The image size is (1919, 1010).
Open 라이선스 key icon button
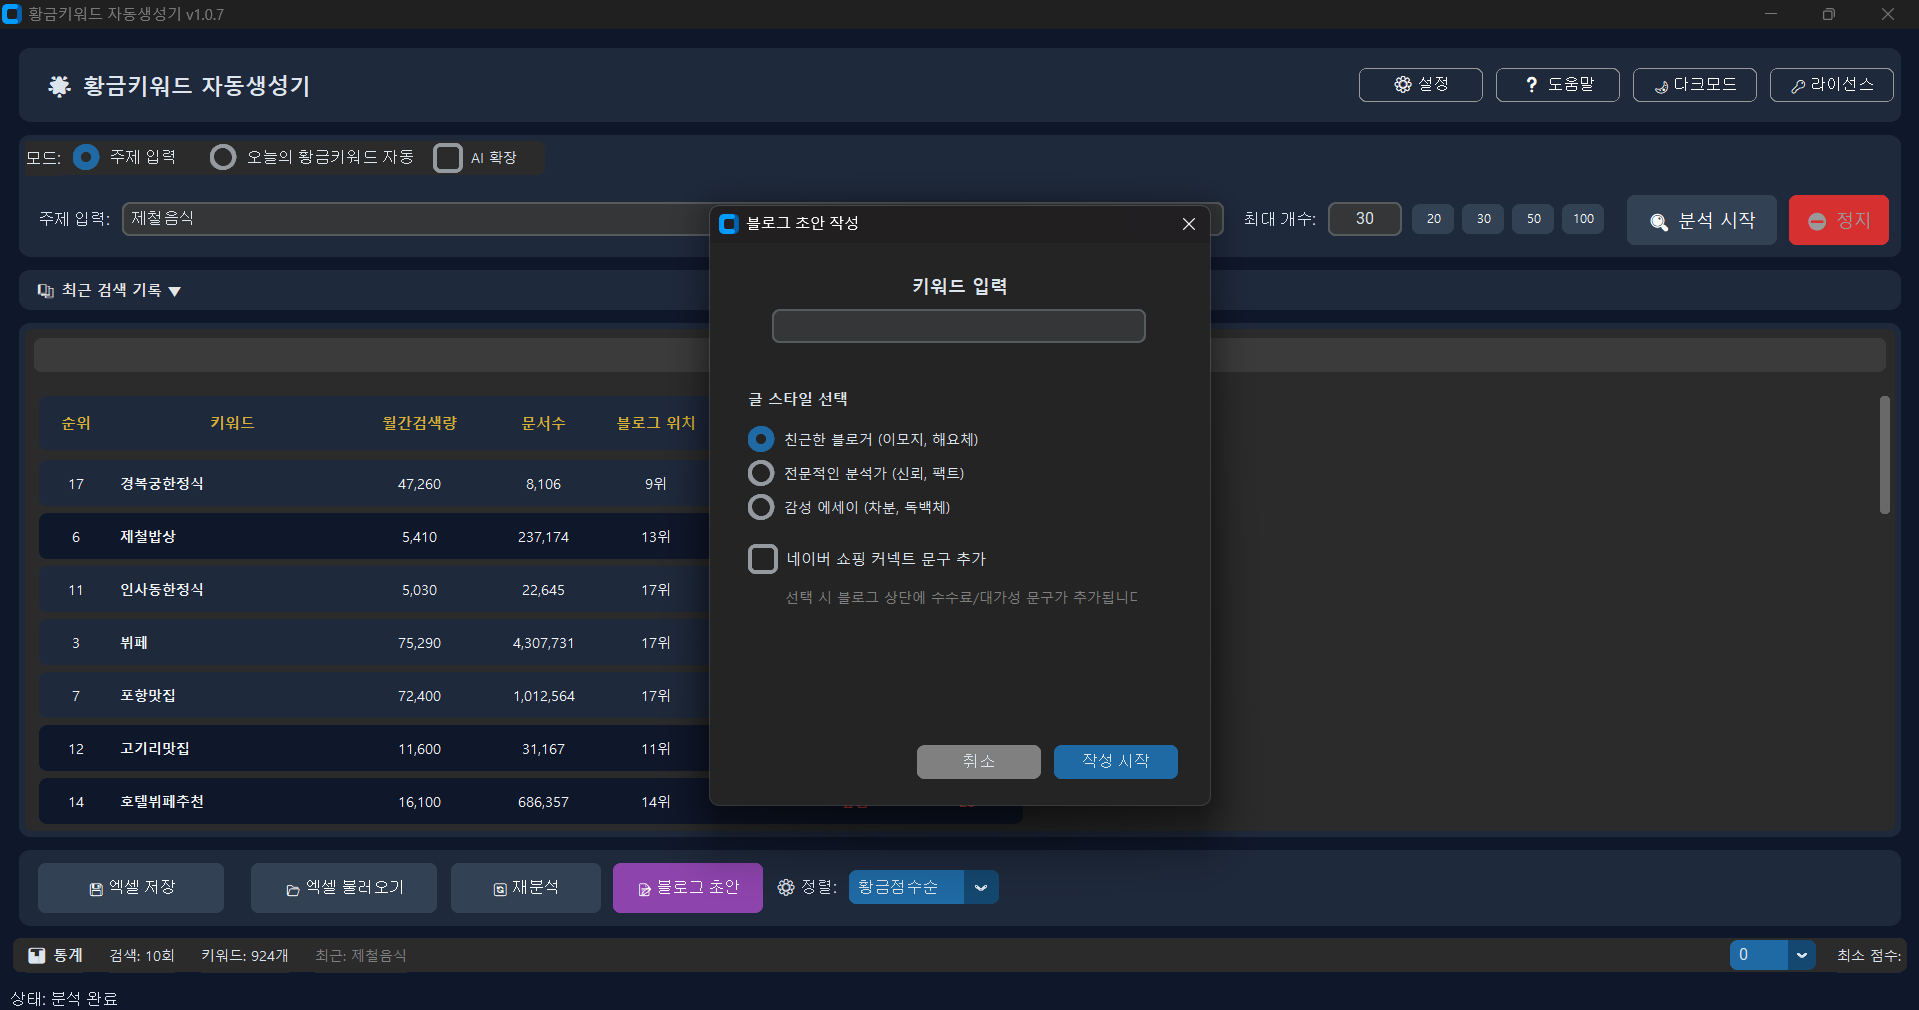(x=1798, y=87)
